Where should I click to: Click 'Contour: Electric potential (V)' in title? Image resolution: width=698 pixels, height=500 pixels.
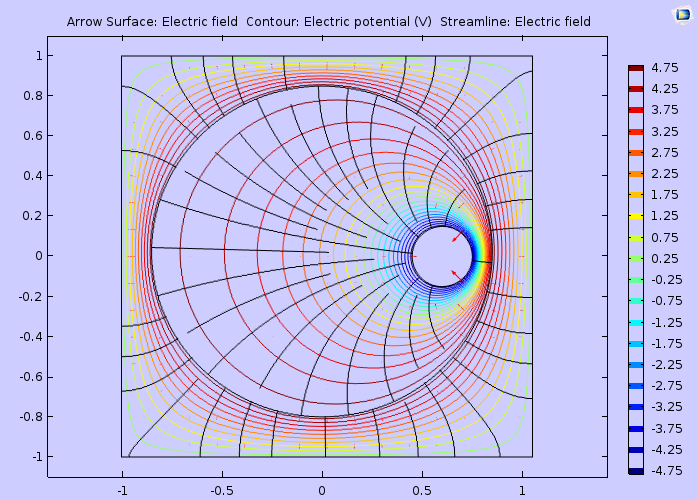[335, 22]
